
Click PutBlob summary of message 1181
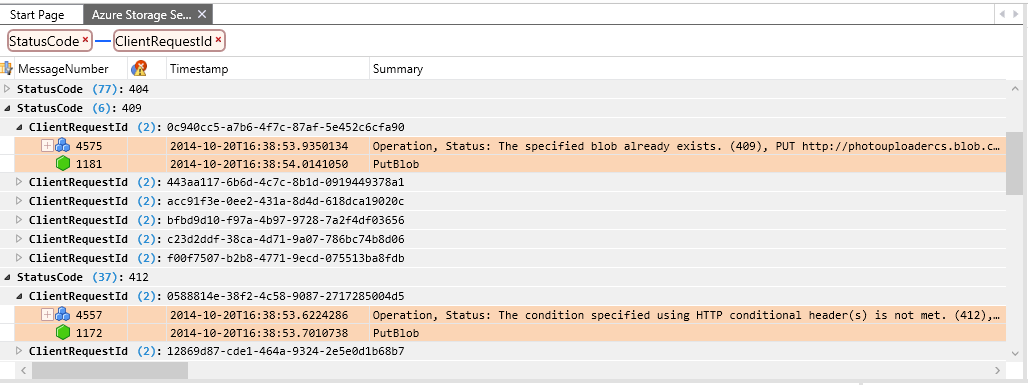pyautogui.click(x=395, y=164)
